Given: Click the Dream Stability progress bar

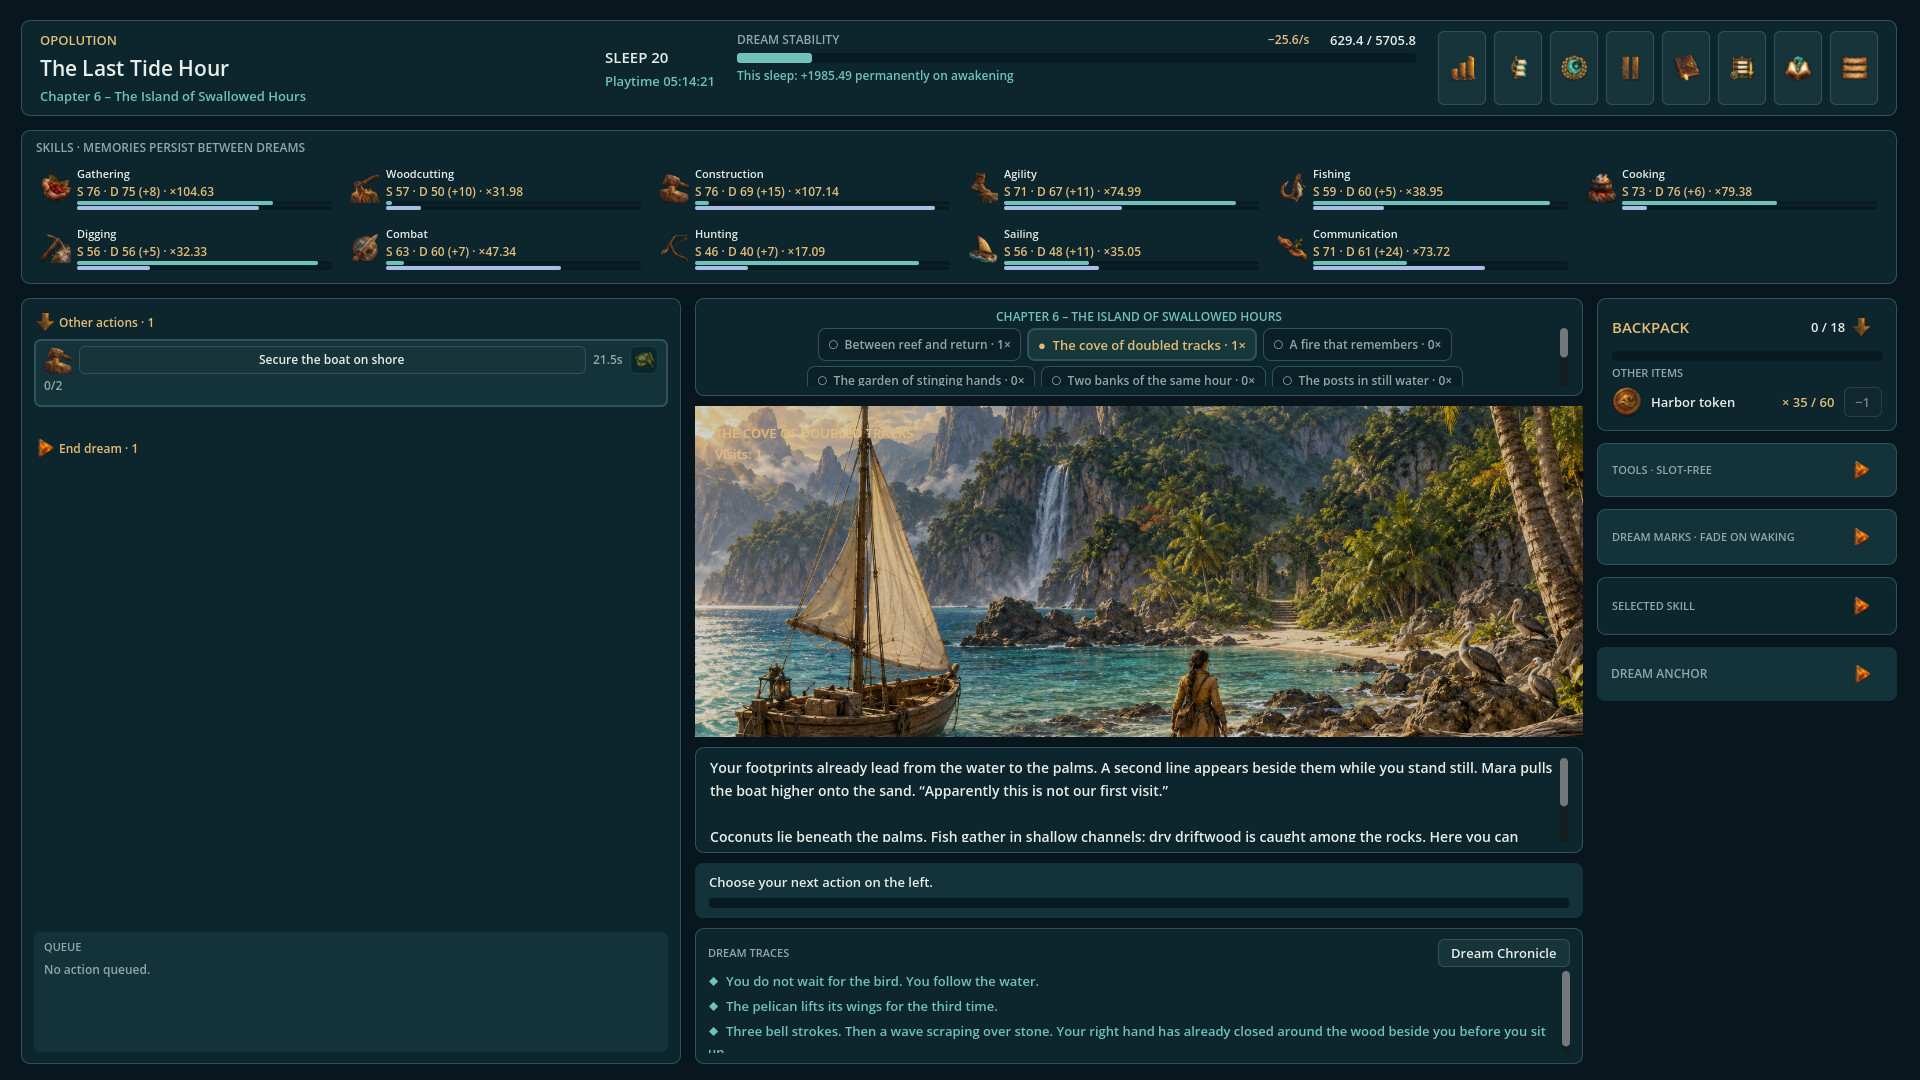Looking at the screenshot, I should click(x=1076, y=58).
